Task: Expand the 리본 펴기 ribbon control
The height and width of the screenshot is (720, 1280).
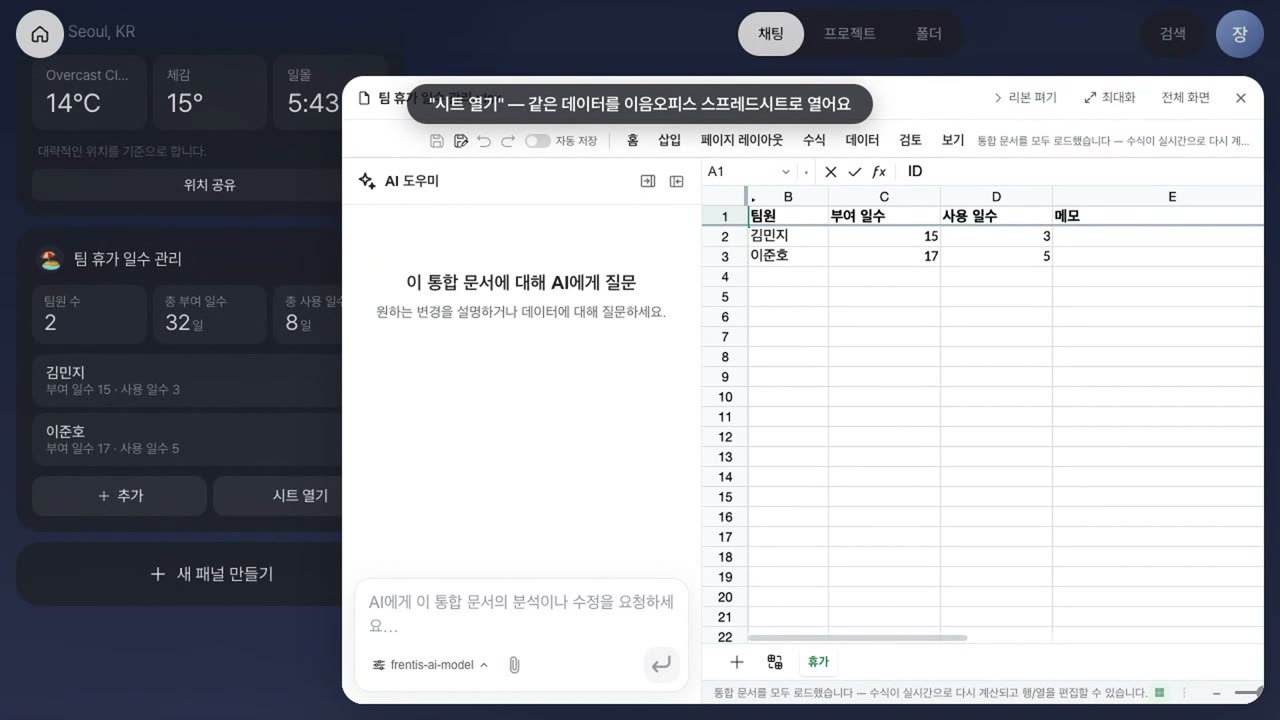Action: coord(1025,98)
